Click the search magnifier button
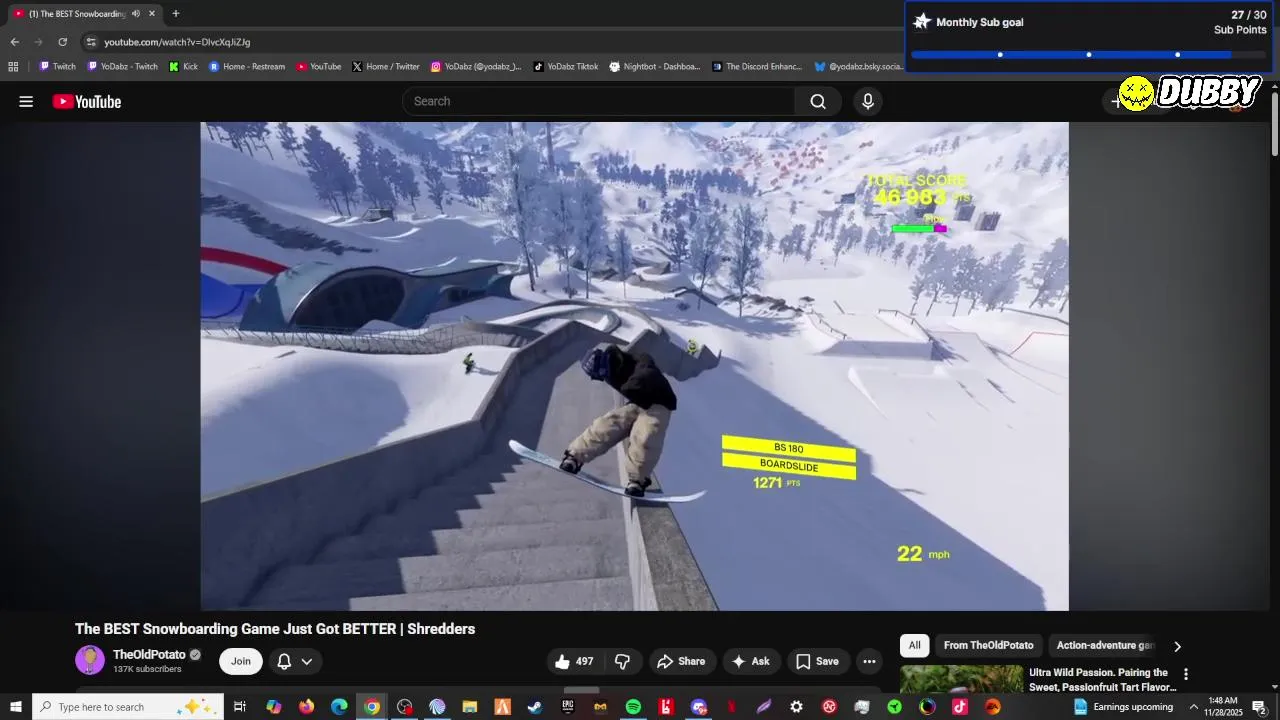 pos(818,101)
